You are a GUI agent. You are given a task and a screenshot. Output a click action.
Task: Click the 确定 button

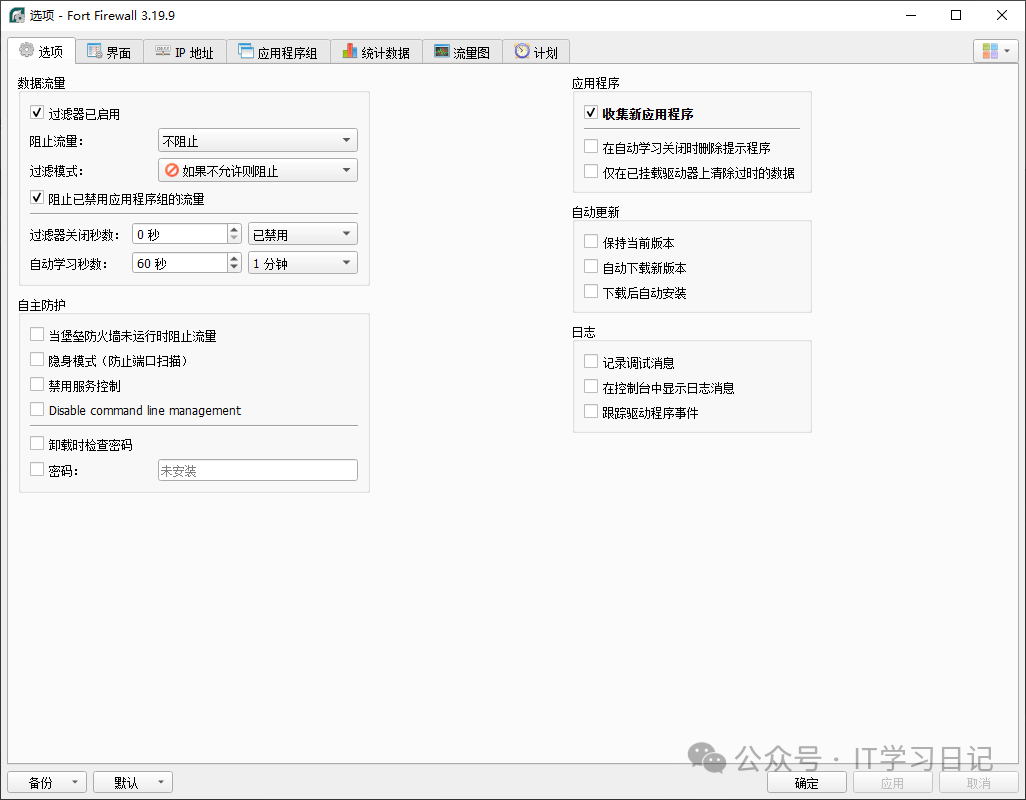806,783
